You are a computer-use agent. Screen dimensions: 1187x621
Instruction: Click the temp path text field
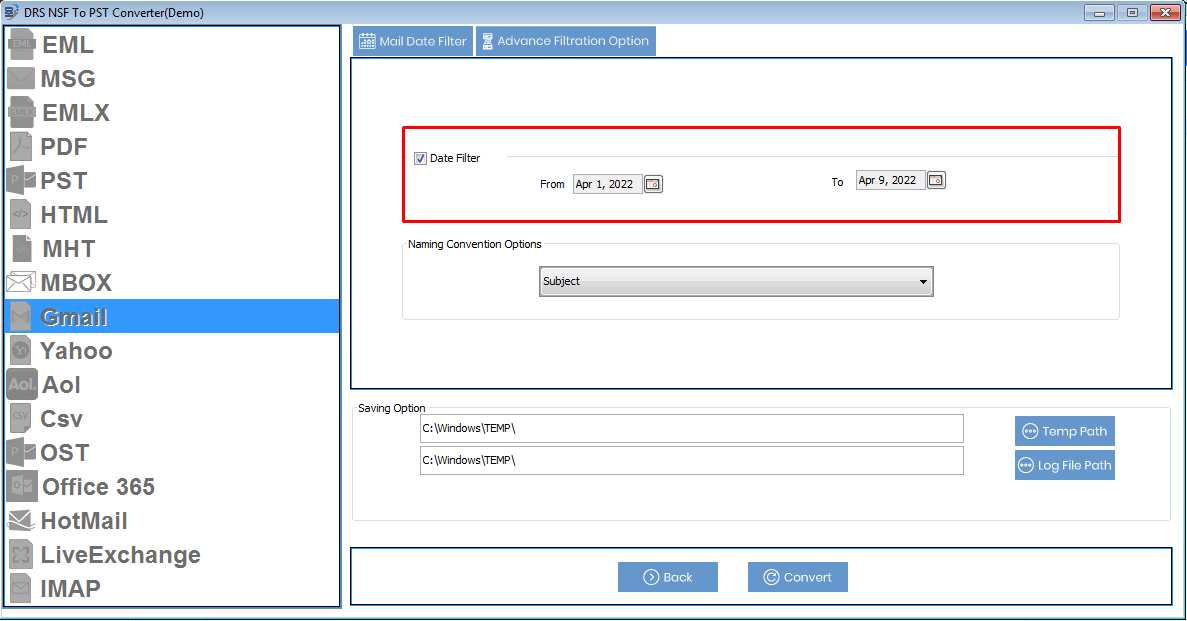(691, 428)
